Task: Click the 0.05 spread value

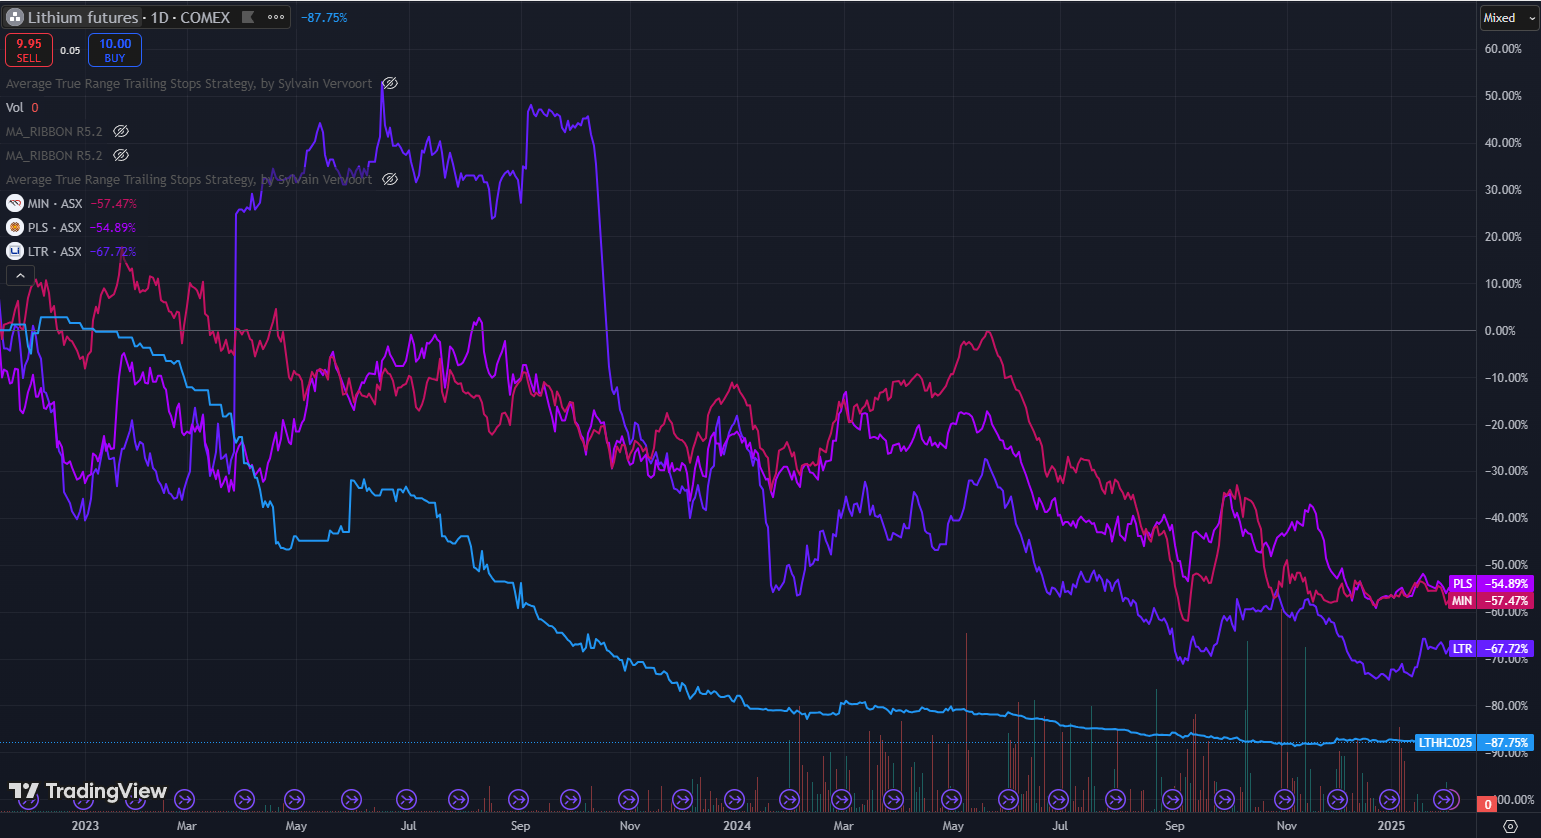Action: click(x=70, y=50)
